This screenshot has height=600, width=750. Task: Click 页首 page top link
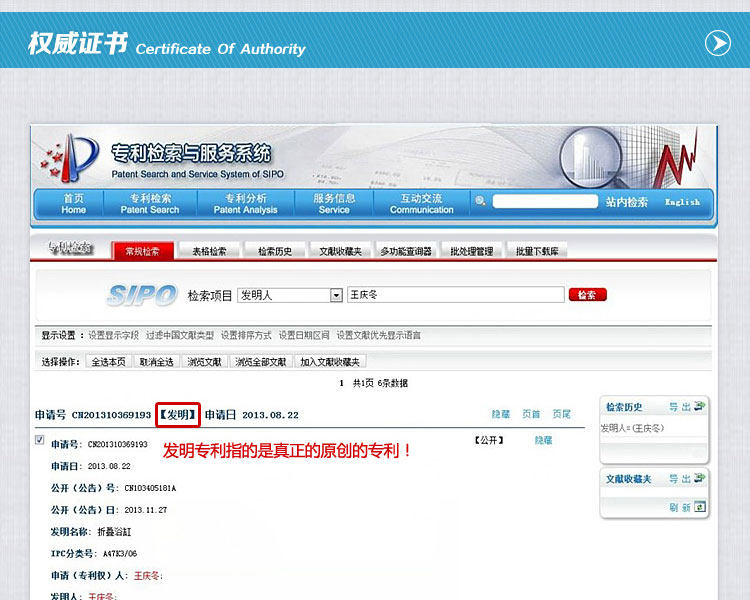pyautogui.click(x=531, y=414)
